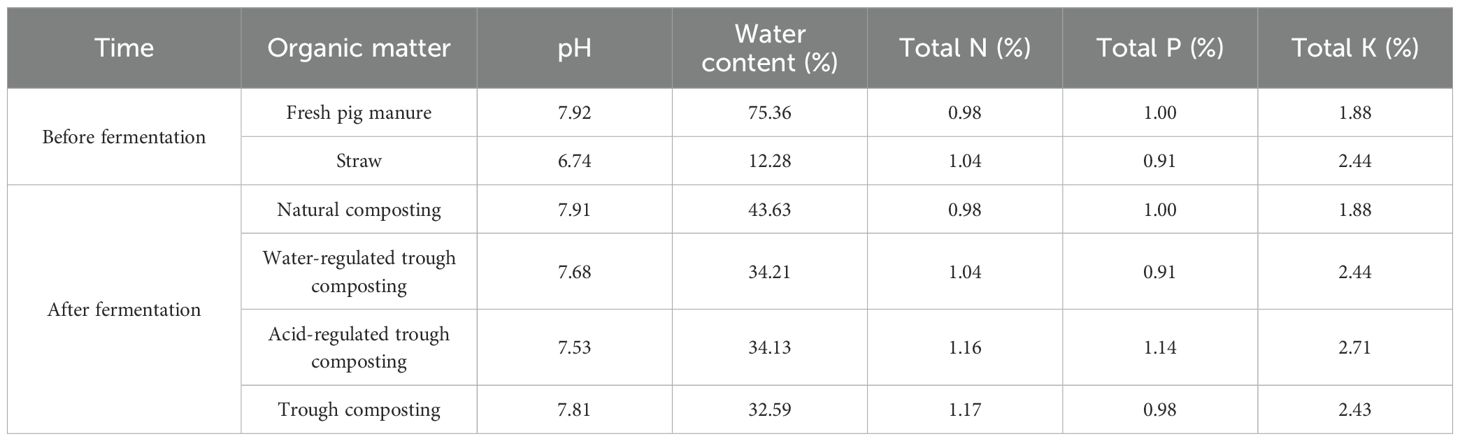Viewport: 1460px width, 441px height.
Task: Click the Water-regulated trough composting cell
Action: pyautogui.click(x=359, y=271)
